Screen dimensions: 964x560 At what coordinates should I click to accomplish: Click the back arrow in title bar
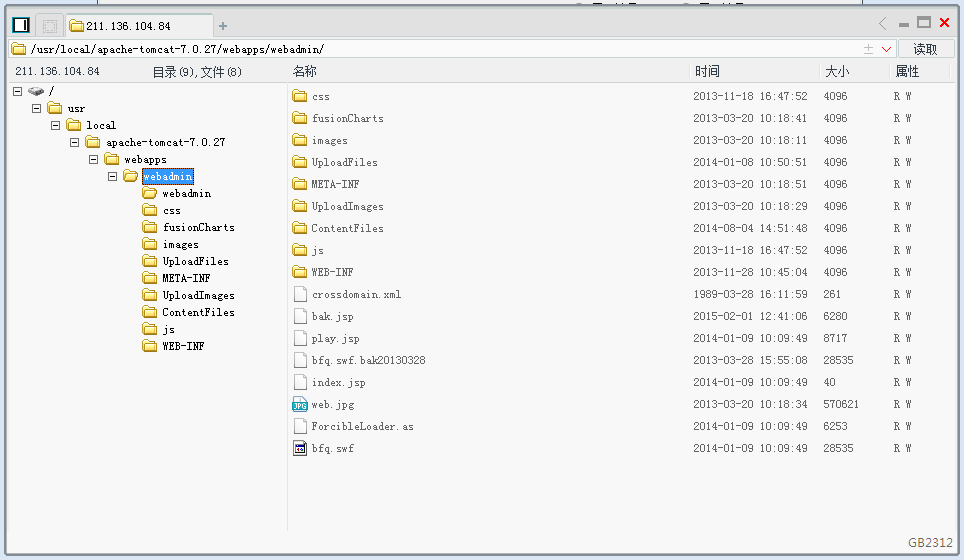[883, 23]
